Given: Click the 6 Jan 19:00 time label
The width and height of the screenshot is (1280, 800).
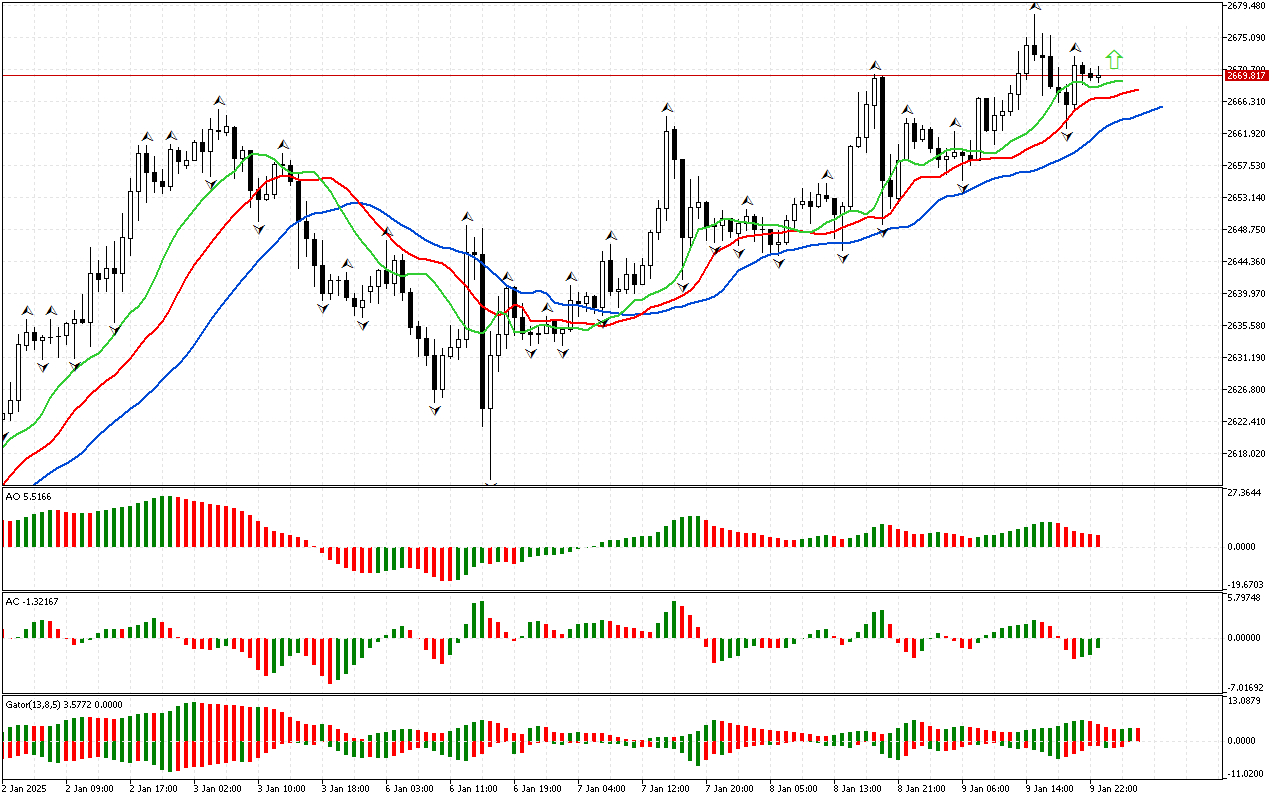Looking at the screenshot, I should point(536,789).
